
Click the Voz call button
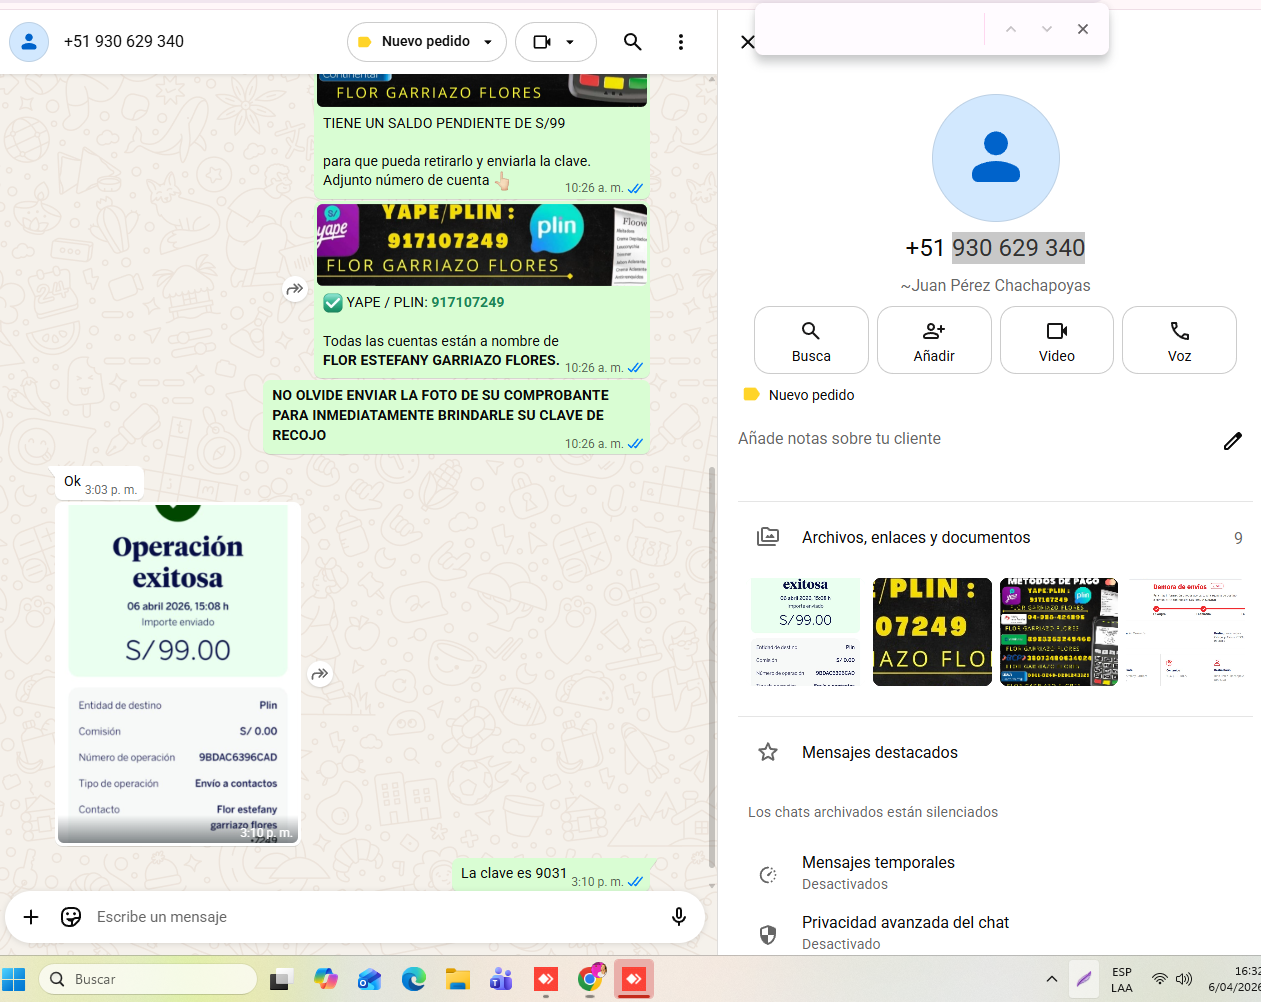(1179, 340)
